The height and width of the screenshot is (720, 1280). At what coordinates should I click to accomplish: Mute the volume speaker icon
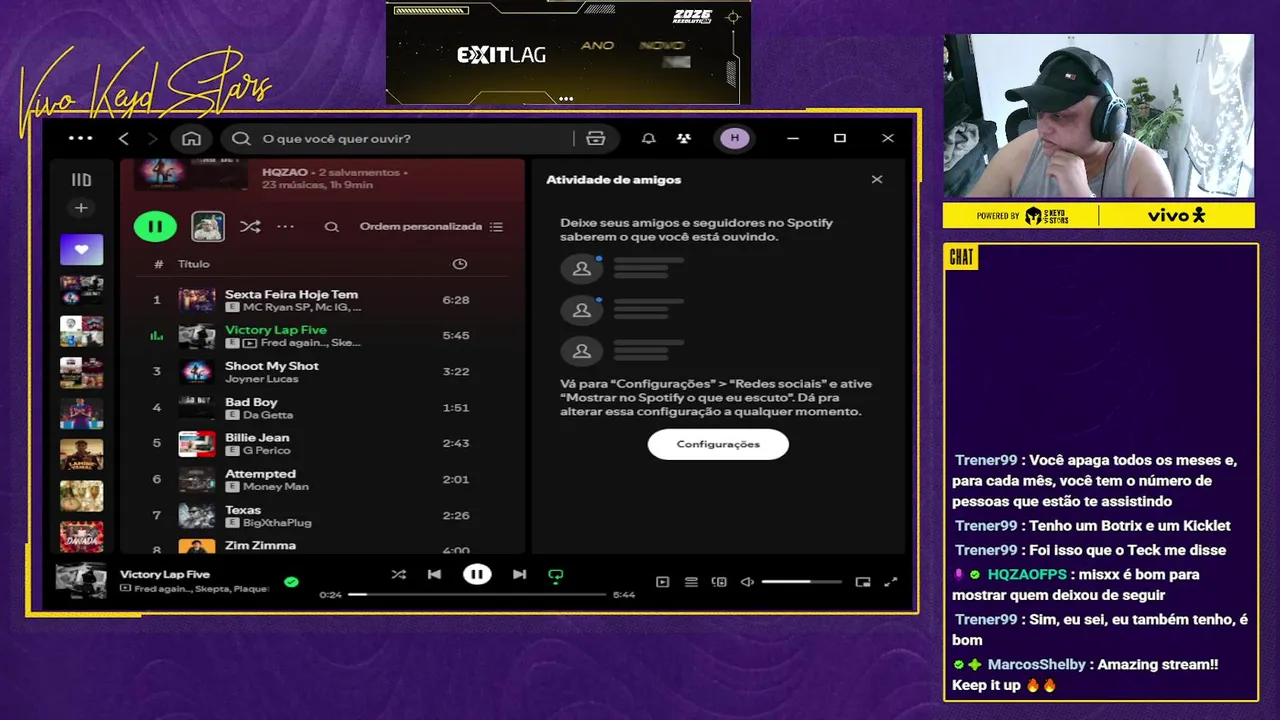point(747,582)
